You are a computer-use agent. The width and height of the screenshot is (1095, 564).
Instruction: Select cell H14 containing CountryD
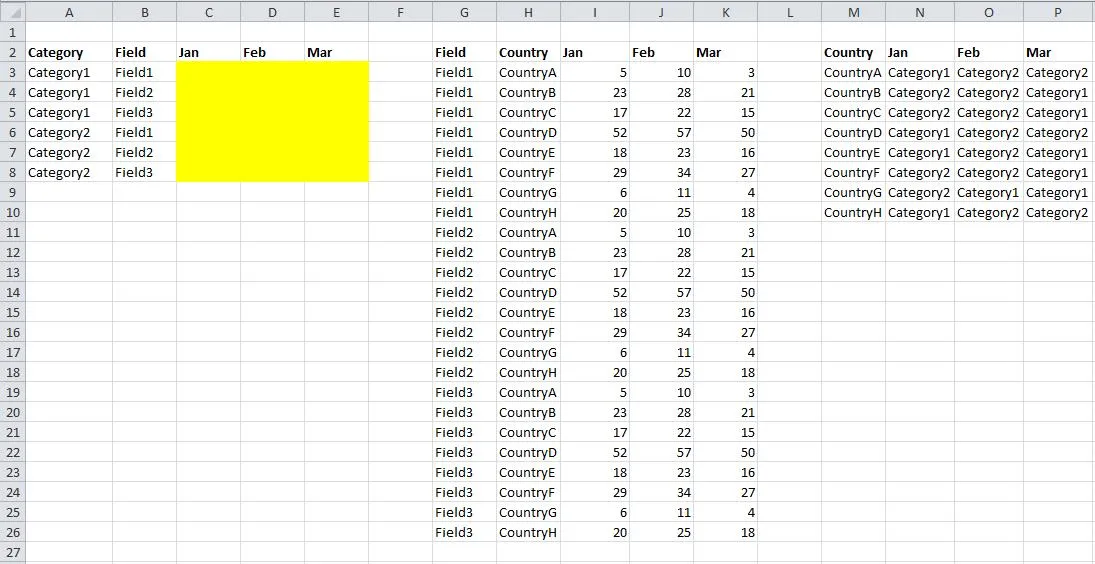[x=528, y=292]
